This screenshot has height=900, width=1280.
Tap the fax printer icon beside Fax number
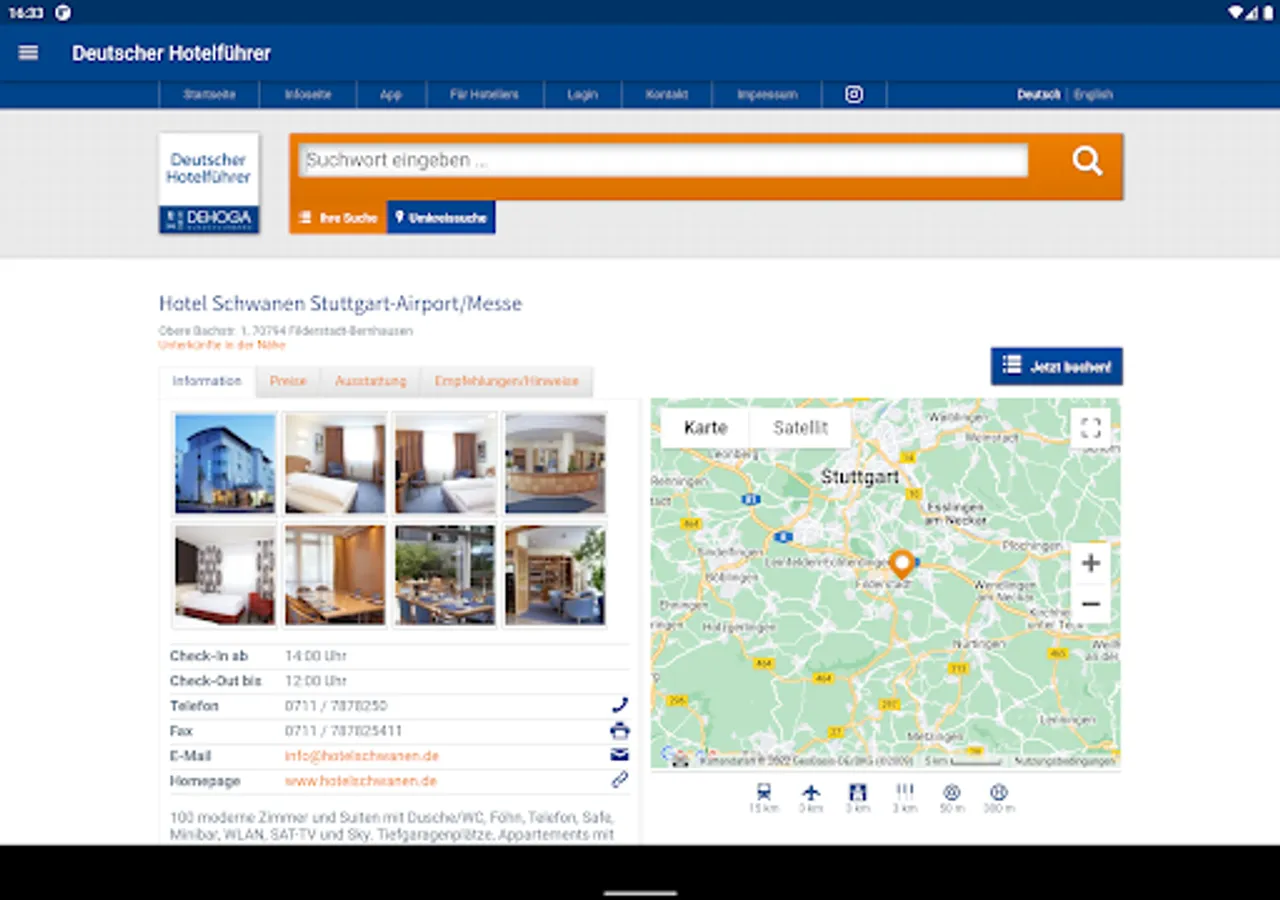(x=620, y=730)
